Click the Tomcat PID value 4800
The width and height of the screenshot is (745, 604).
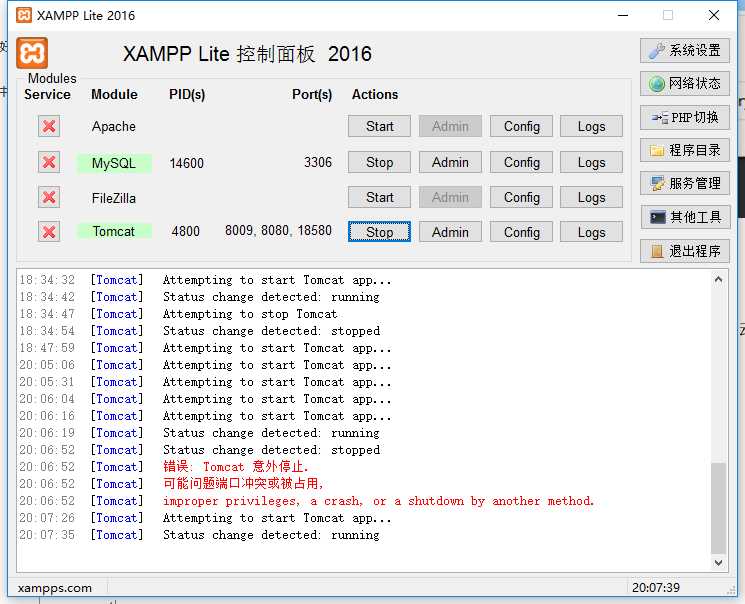pyautogui.click(x=185, y=231)
